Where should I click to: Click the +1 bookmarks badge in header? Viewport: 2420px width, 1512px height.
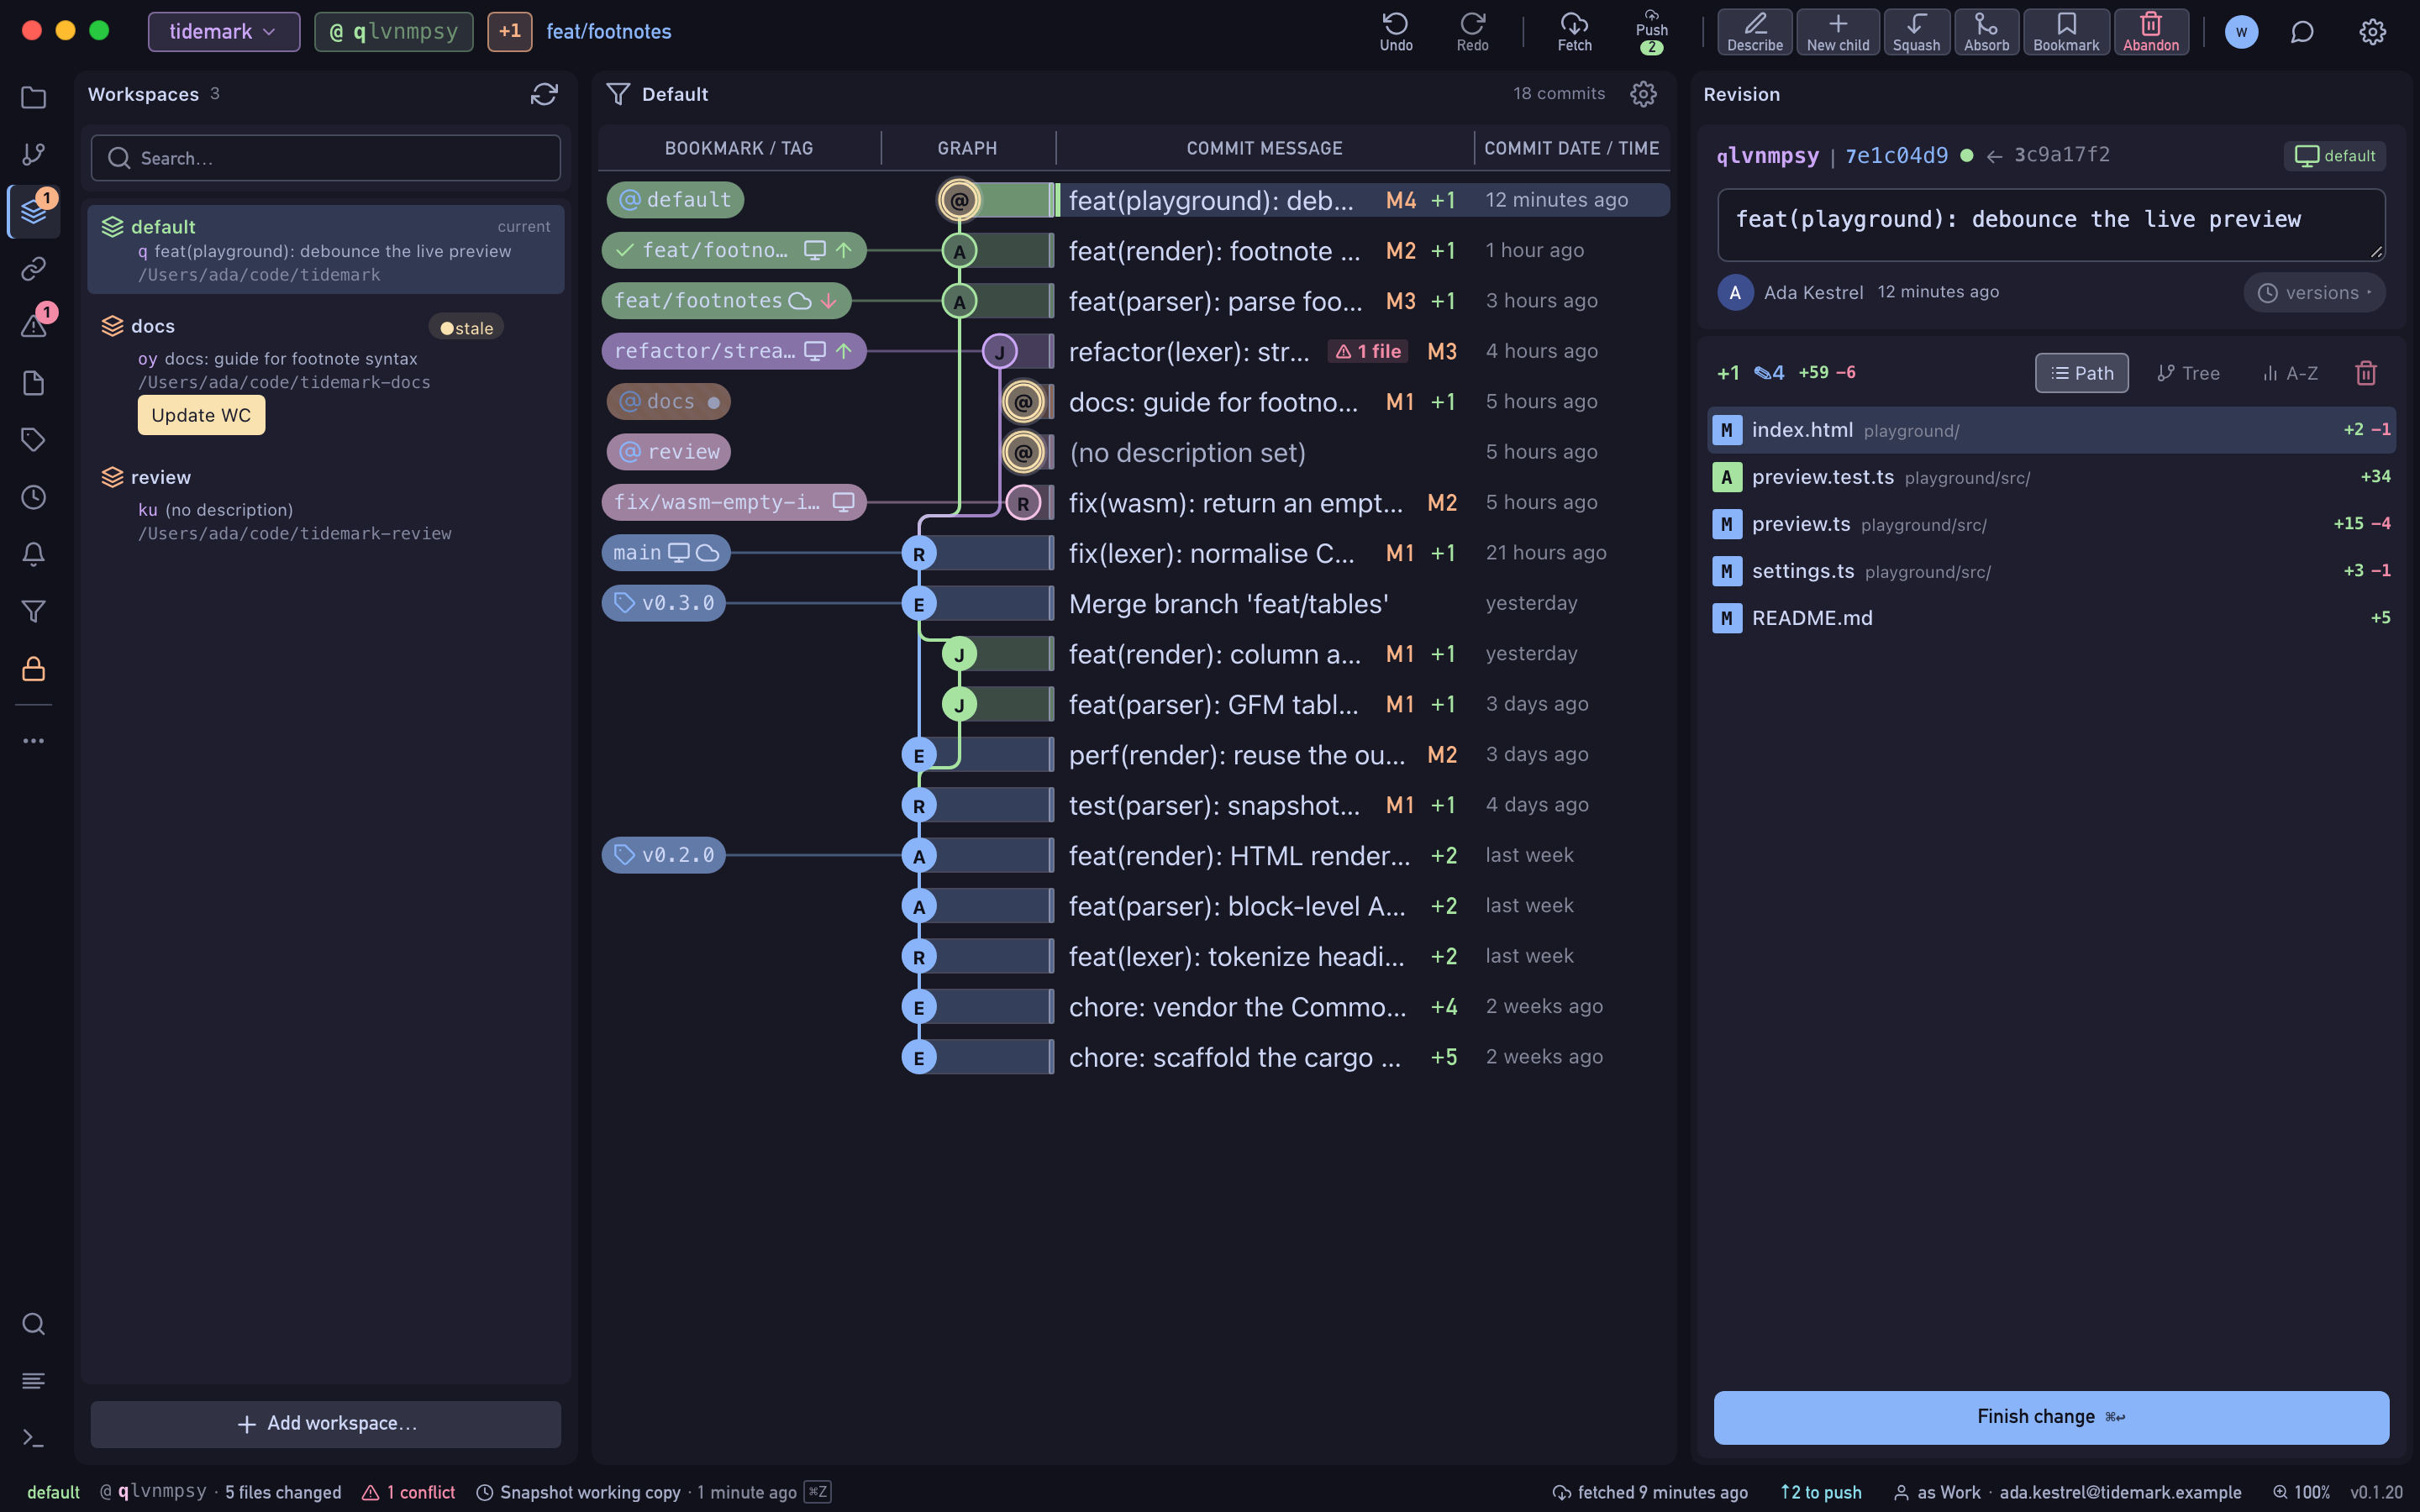509,31
